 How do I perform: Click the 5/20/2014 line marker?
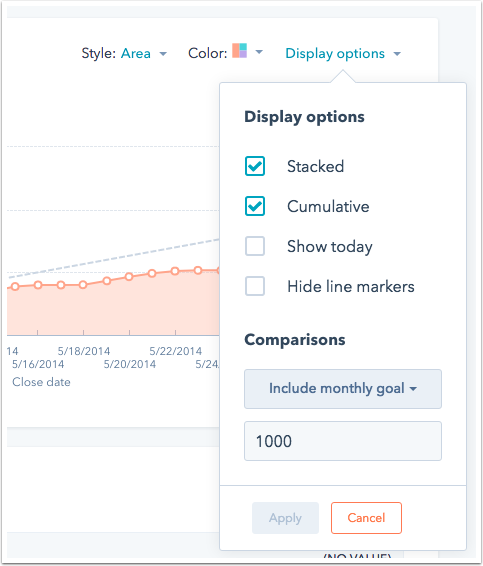[129, 277]
